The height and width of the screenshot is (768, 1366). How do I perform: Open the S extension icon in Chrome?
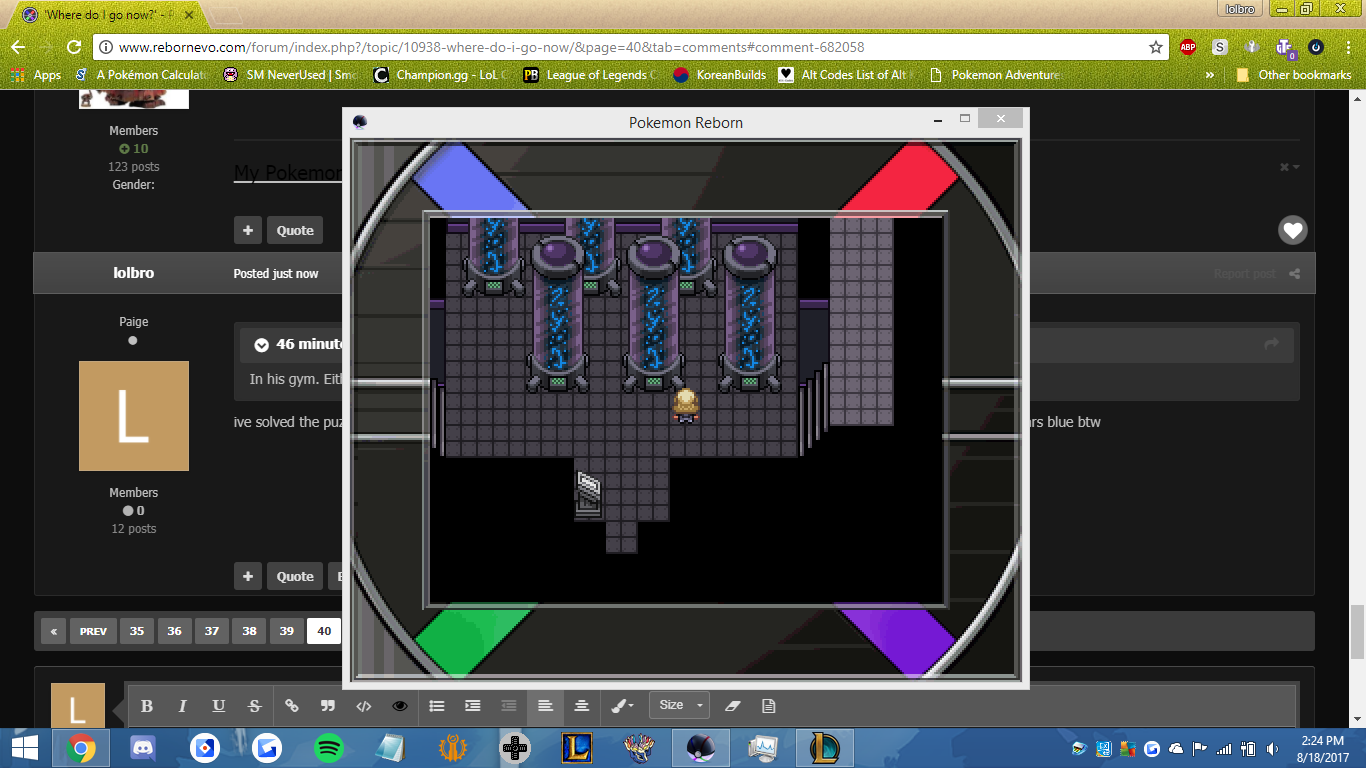[1219, 47]
